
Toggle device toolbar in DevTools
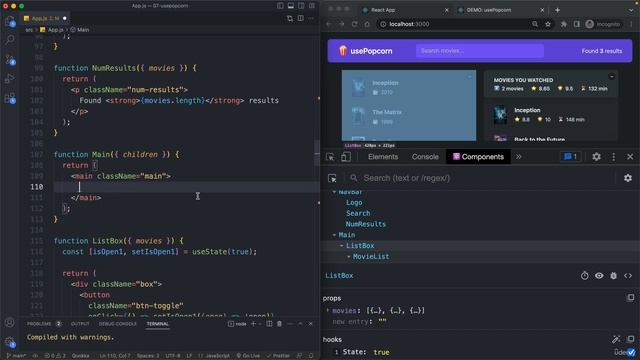346,157
